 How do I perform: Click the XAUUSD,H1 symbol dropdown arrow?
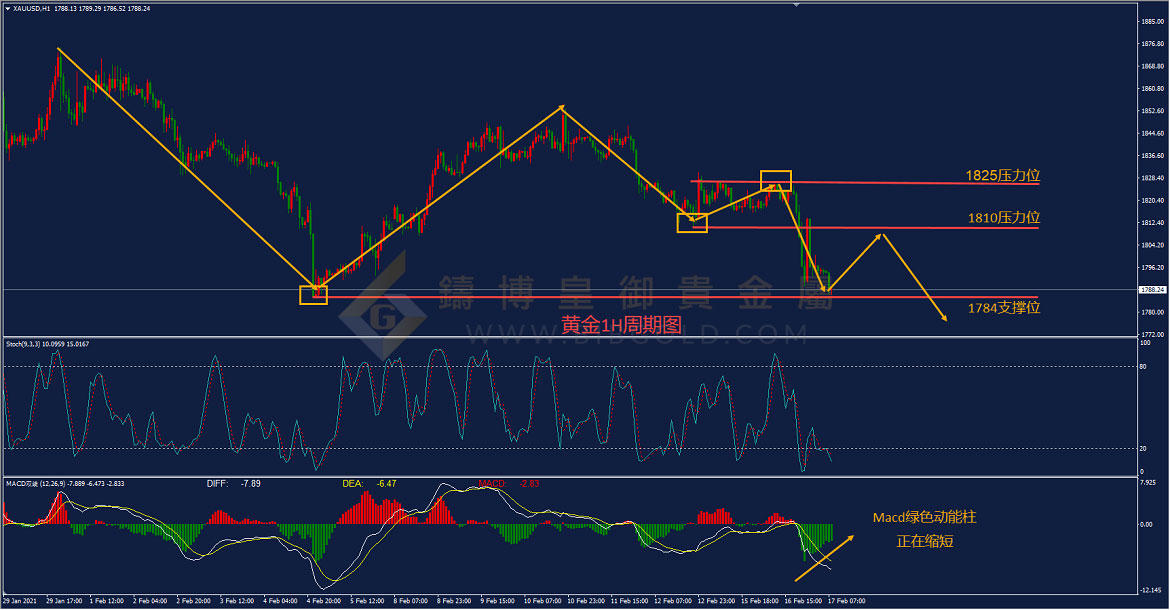pos(7,9)
